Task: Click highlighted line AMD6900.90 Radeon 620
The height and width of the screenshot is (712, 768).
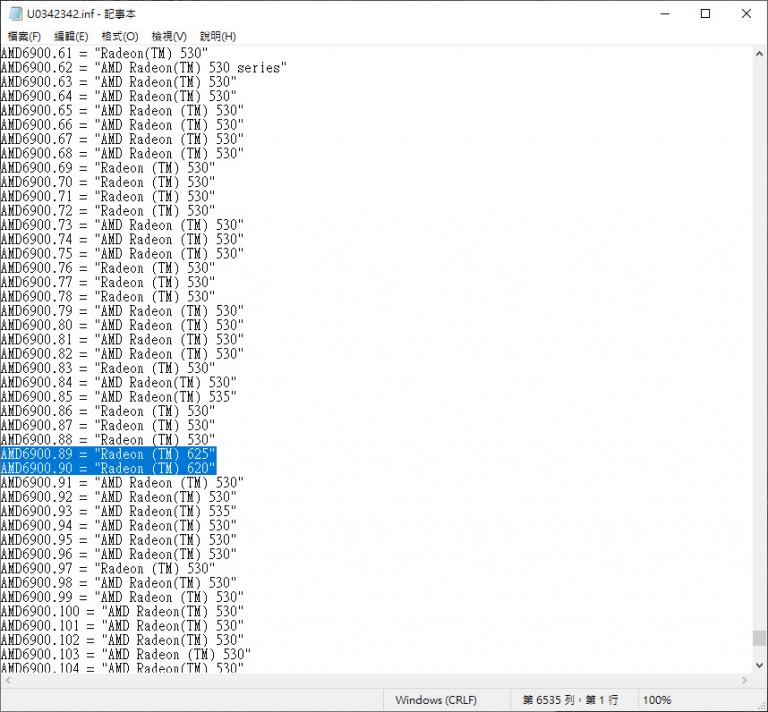Action: [108, 468]
